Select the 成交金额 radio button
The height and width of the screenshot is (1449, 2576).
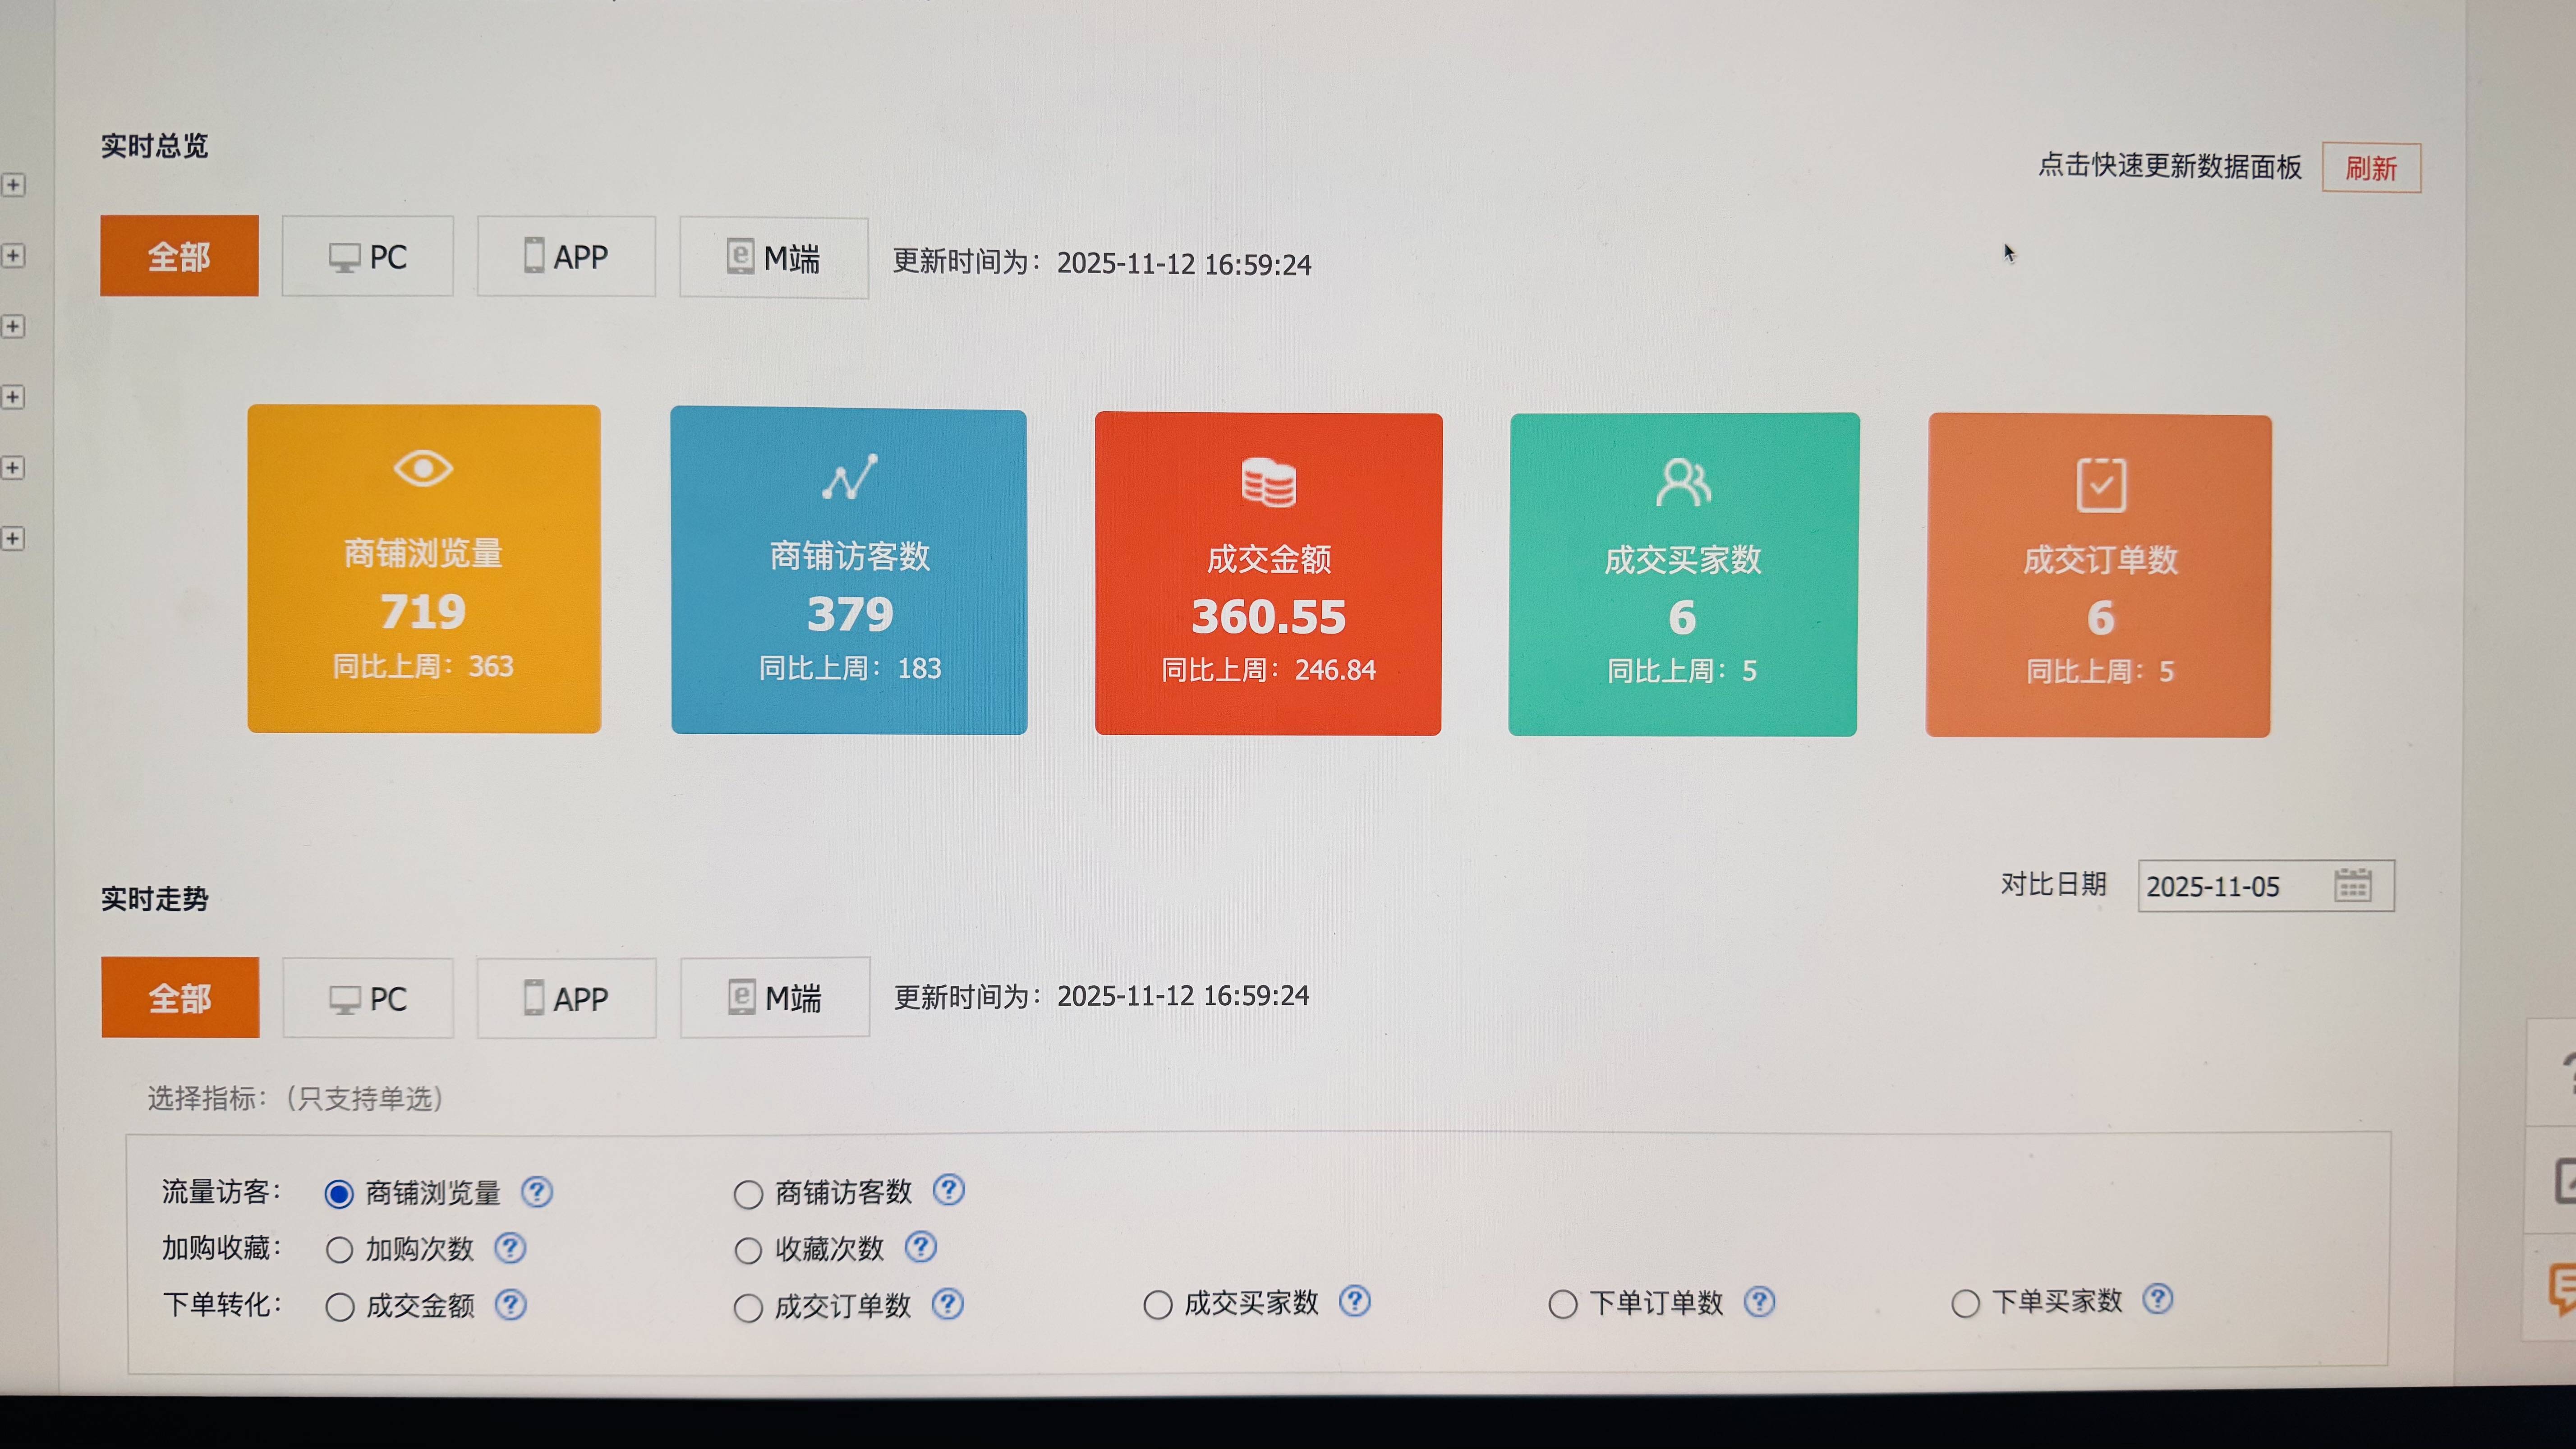(340, 1307)
